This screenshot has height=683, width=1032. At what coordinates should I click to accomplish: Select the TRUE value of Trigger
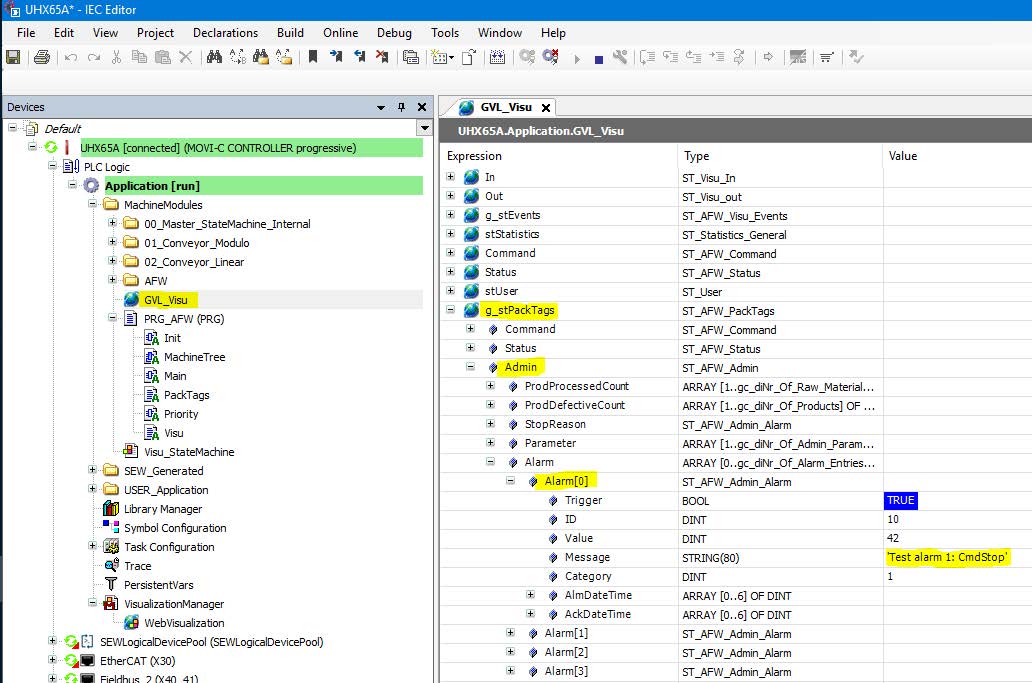(x=900, y=500)
